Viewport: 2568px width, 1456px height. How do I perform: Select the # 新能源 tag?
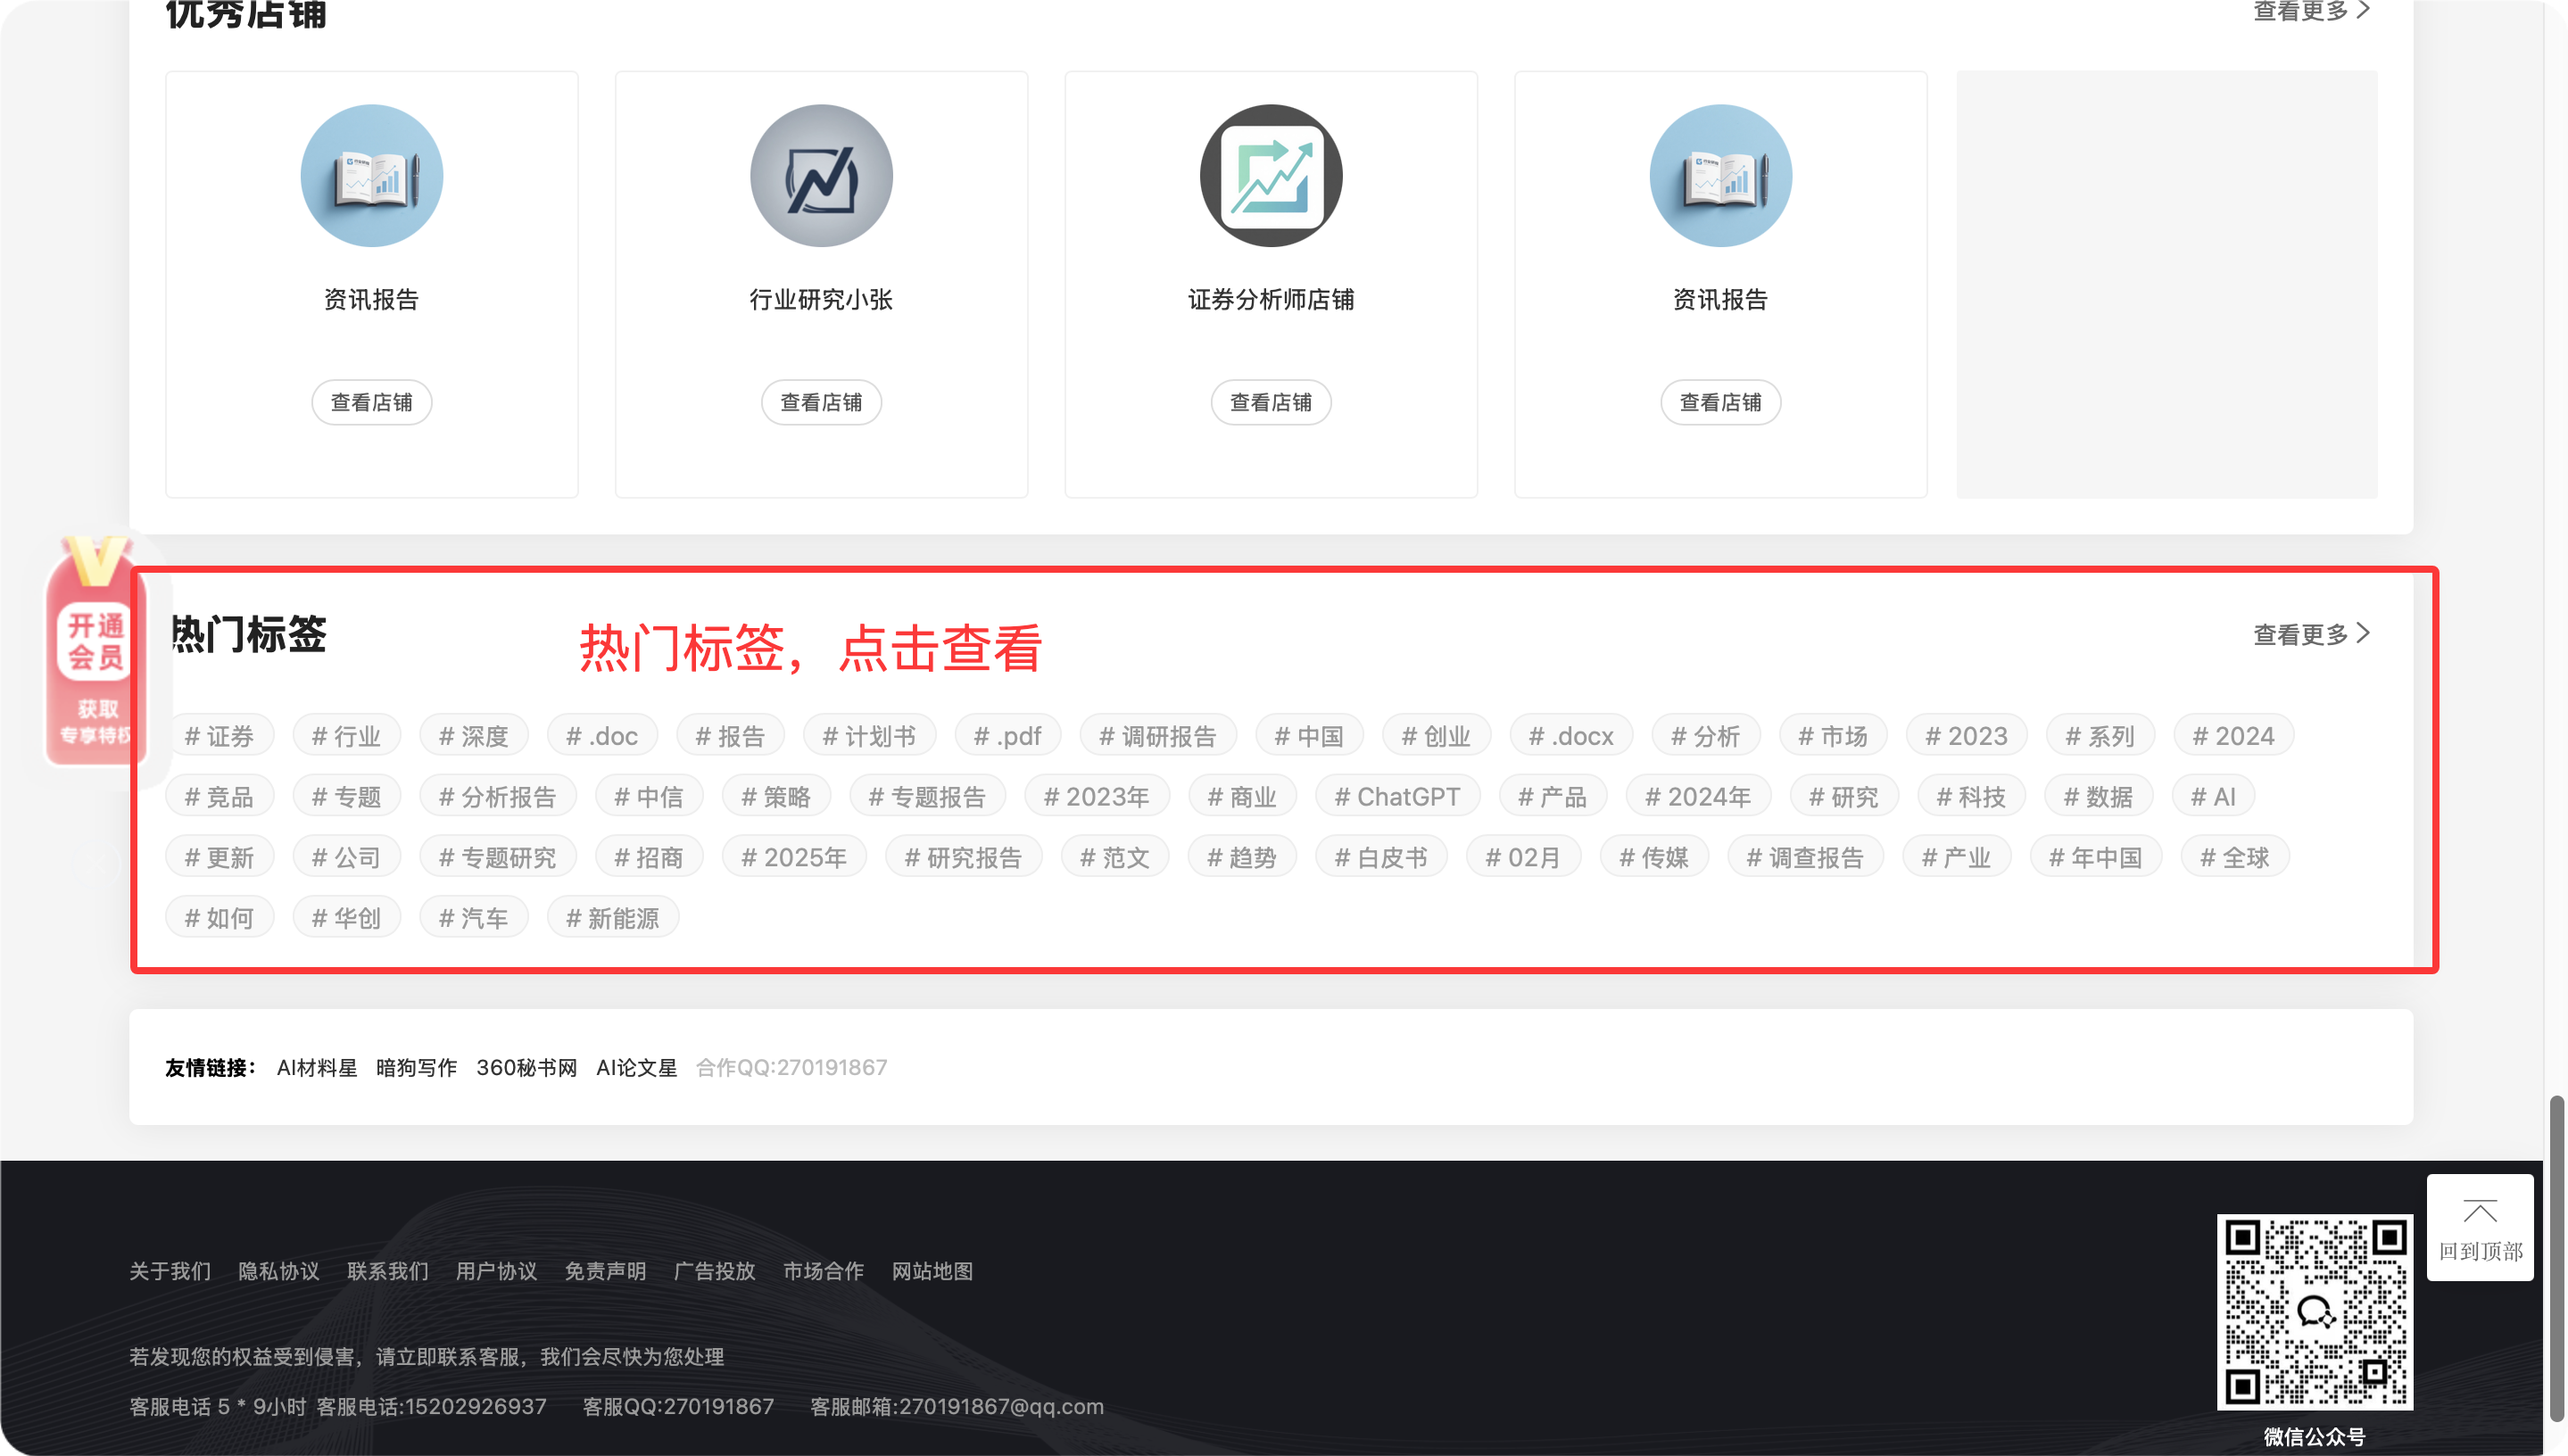click(x=613, y=918)
